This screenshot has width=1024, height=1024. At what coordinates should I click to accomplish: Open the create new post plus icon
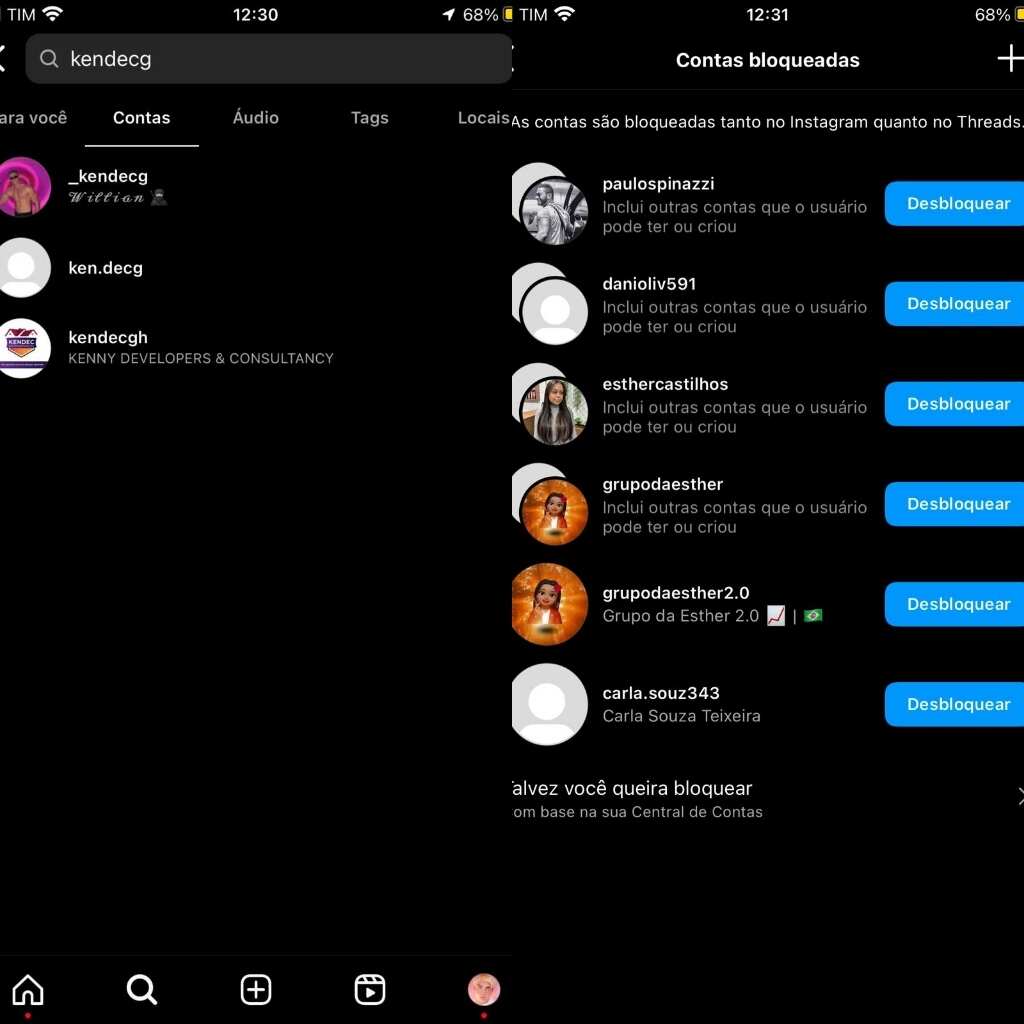(256, 989)
